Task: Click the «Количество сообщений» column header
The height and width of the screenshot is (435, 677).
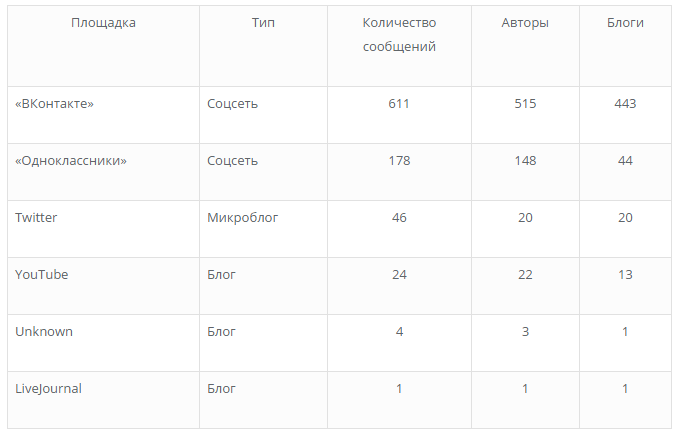Action: (x=399, y=35)
